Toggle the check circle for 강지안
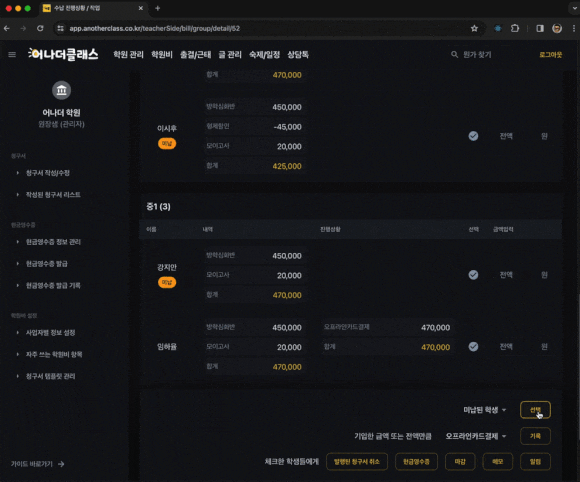580x482 pixels. click(473, 275)
